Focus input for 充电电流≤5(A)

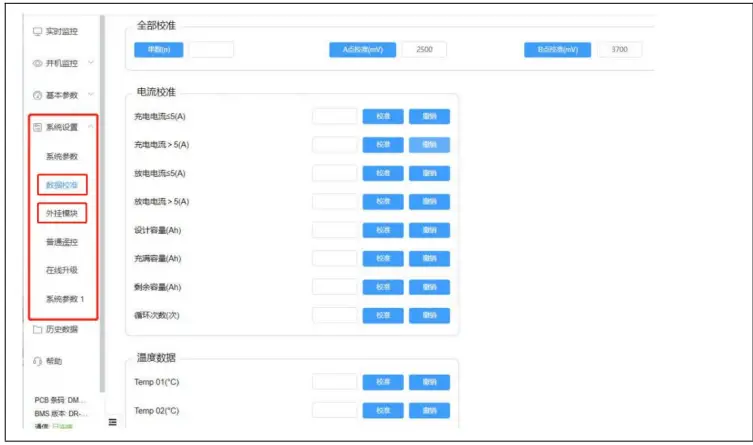click(335, 116)
